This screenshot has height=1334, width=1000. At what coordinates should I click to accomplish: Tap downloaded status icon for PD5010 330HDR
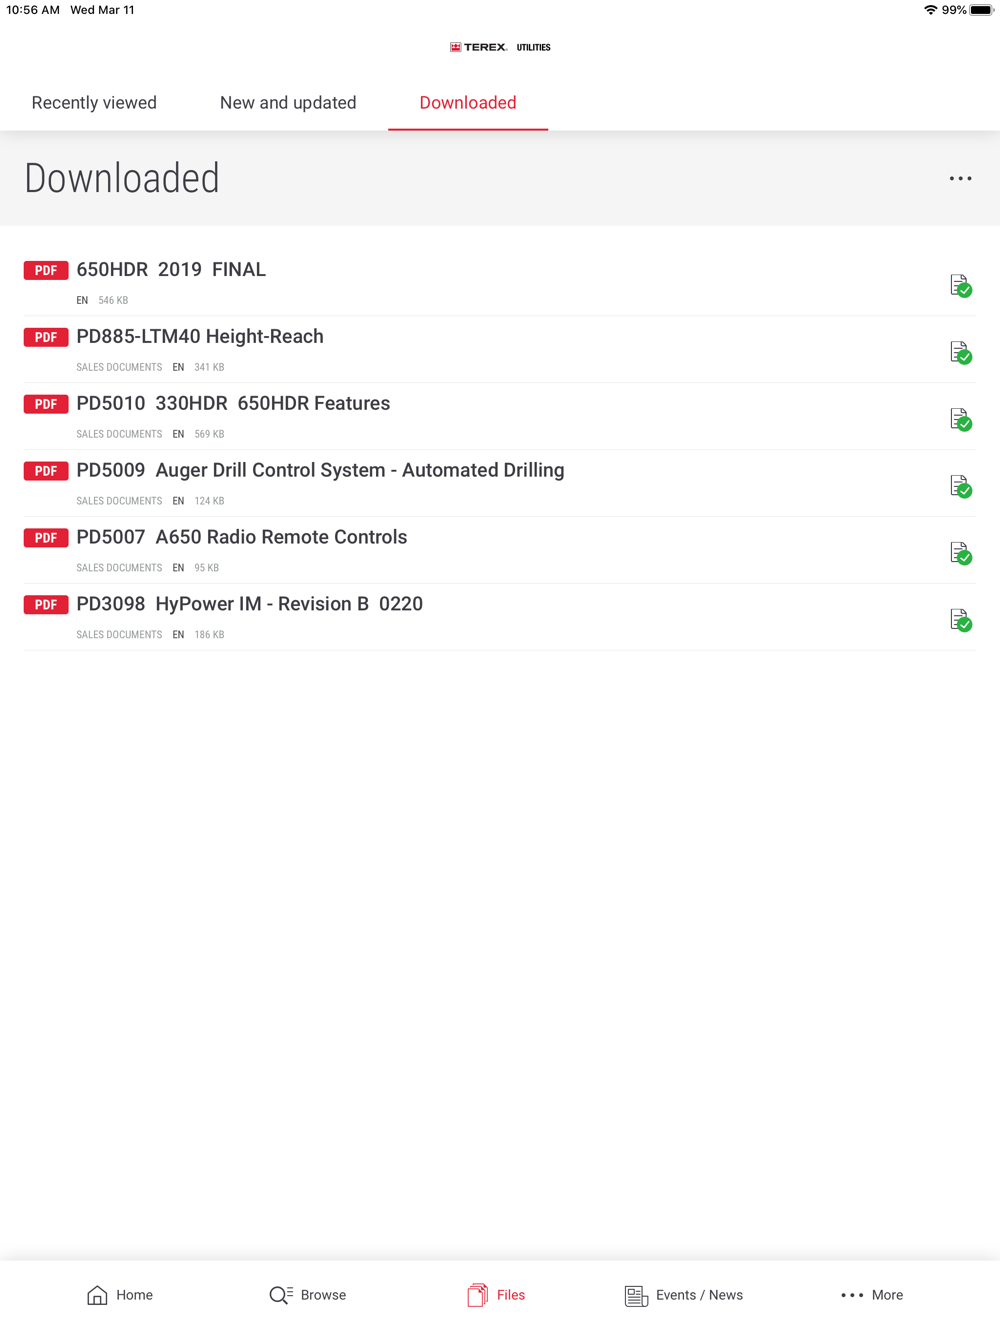coord(960,420)
